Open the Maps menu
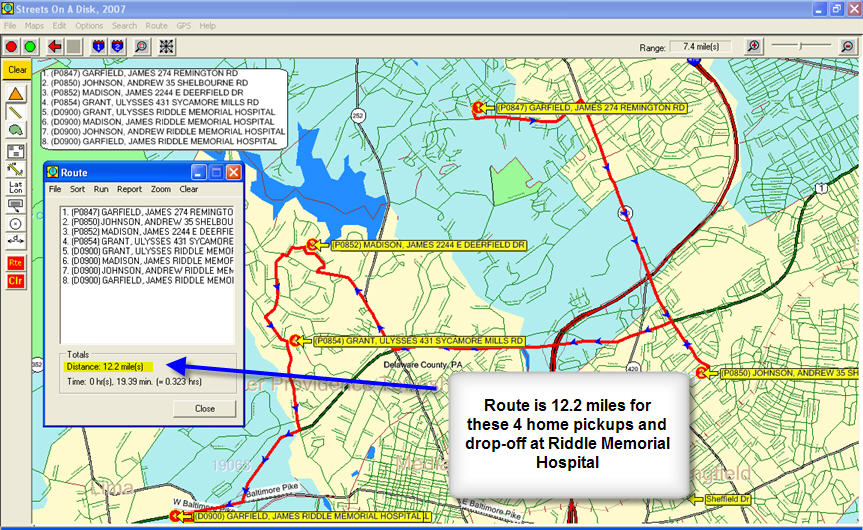The width and height of the screenshot is (863, 530). [x=34, y=26]
